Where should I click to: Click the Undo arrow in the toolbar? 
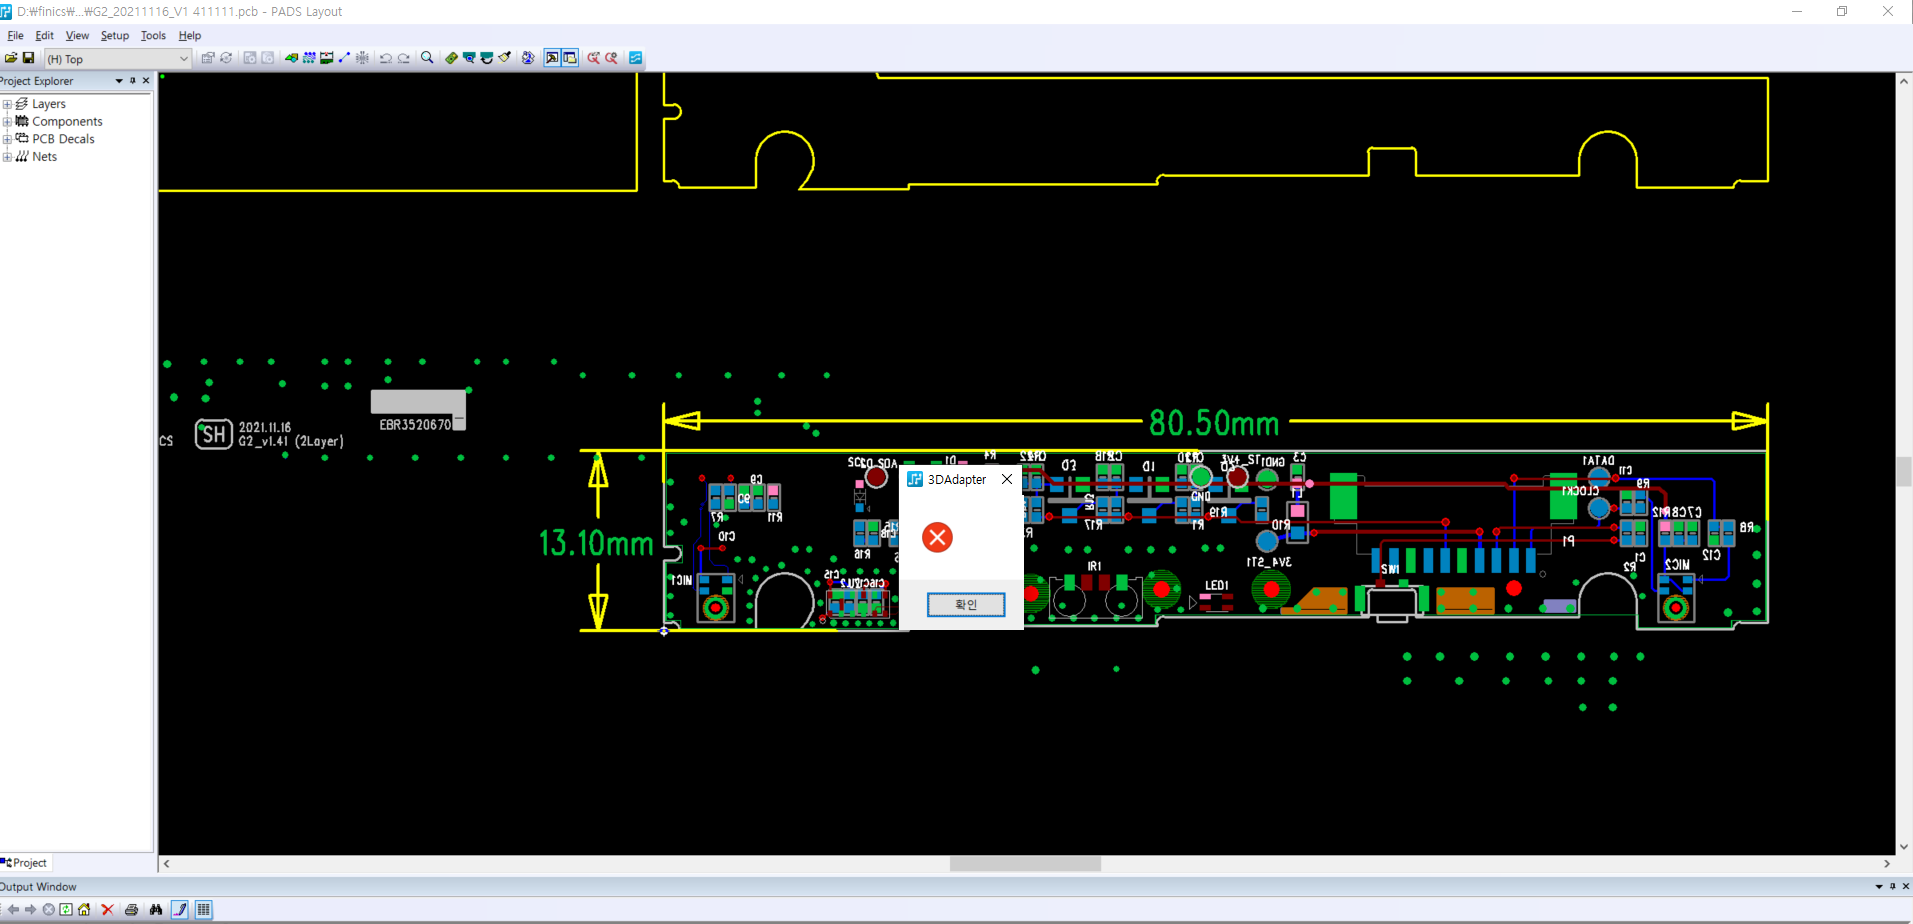(x=386, y=58)
